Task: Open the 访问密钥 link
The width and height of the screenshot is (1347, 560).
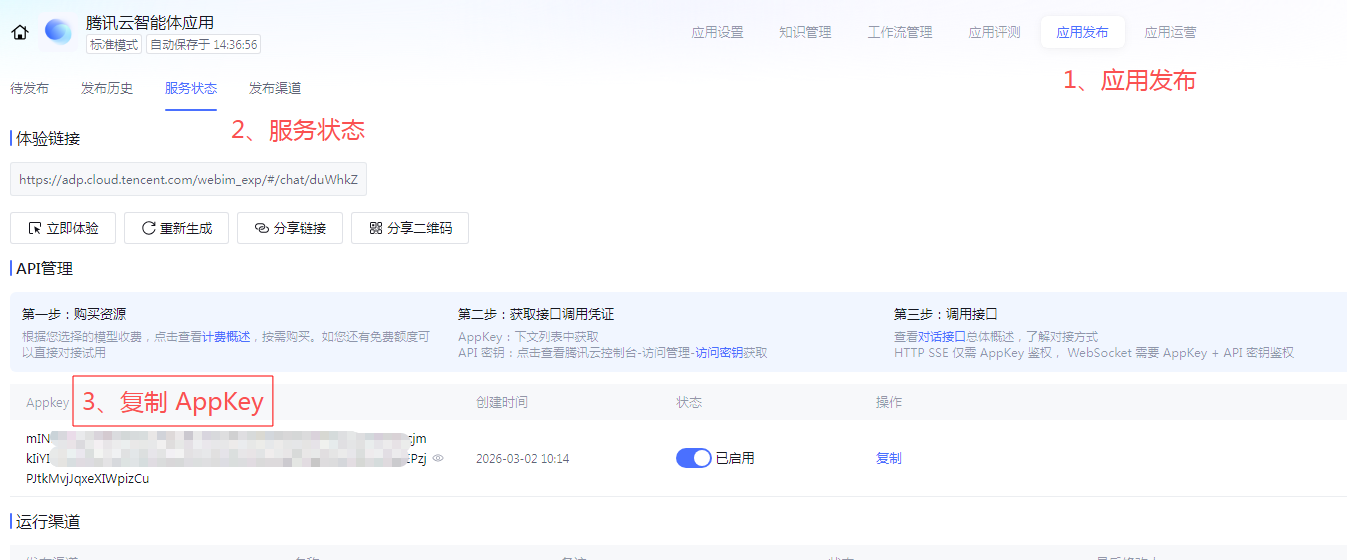Action: coord(719,353)
